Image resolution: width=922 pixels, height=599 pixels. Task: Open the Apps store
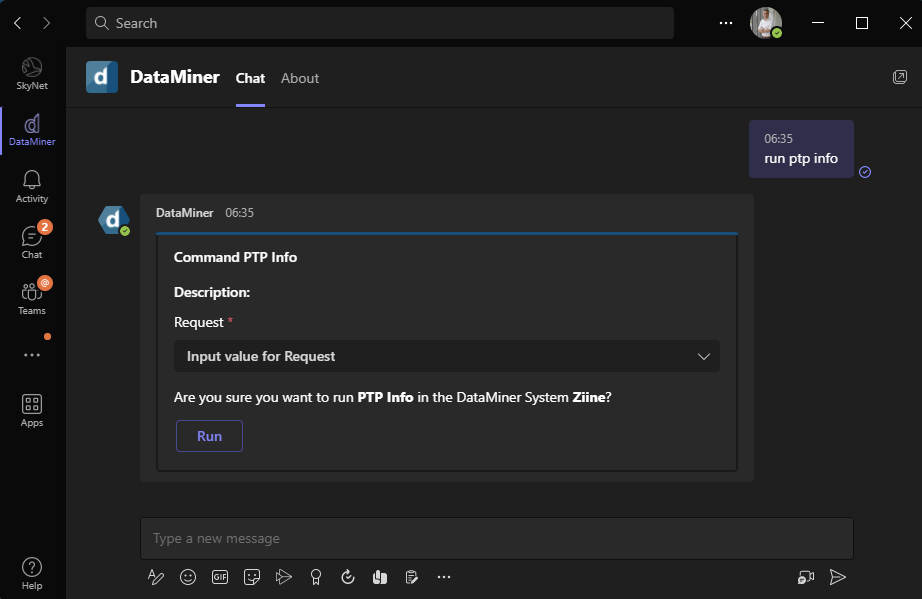tap(32, 410)
